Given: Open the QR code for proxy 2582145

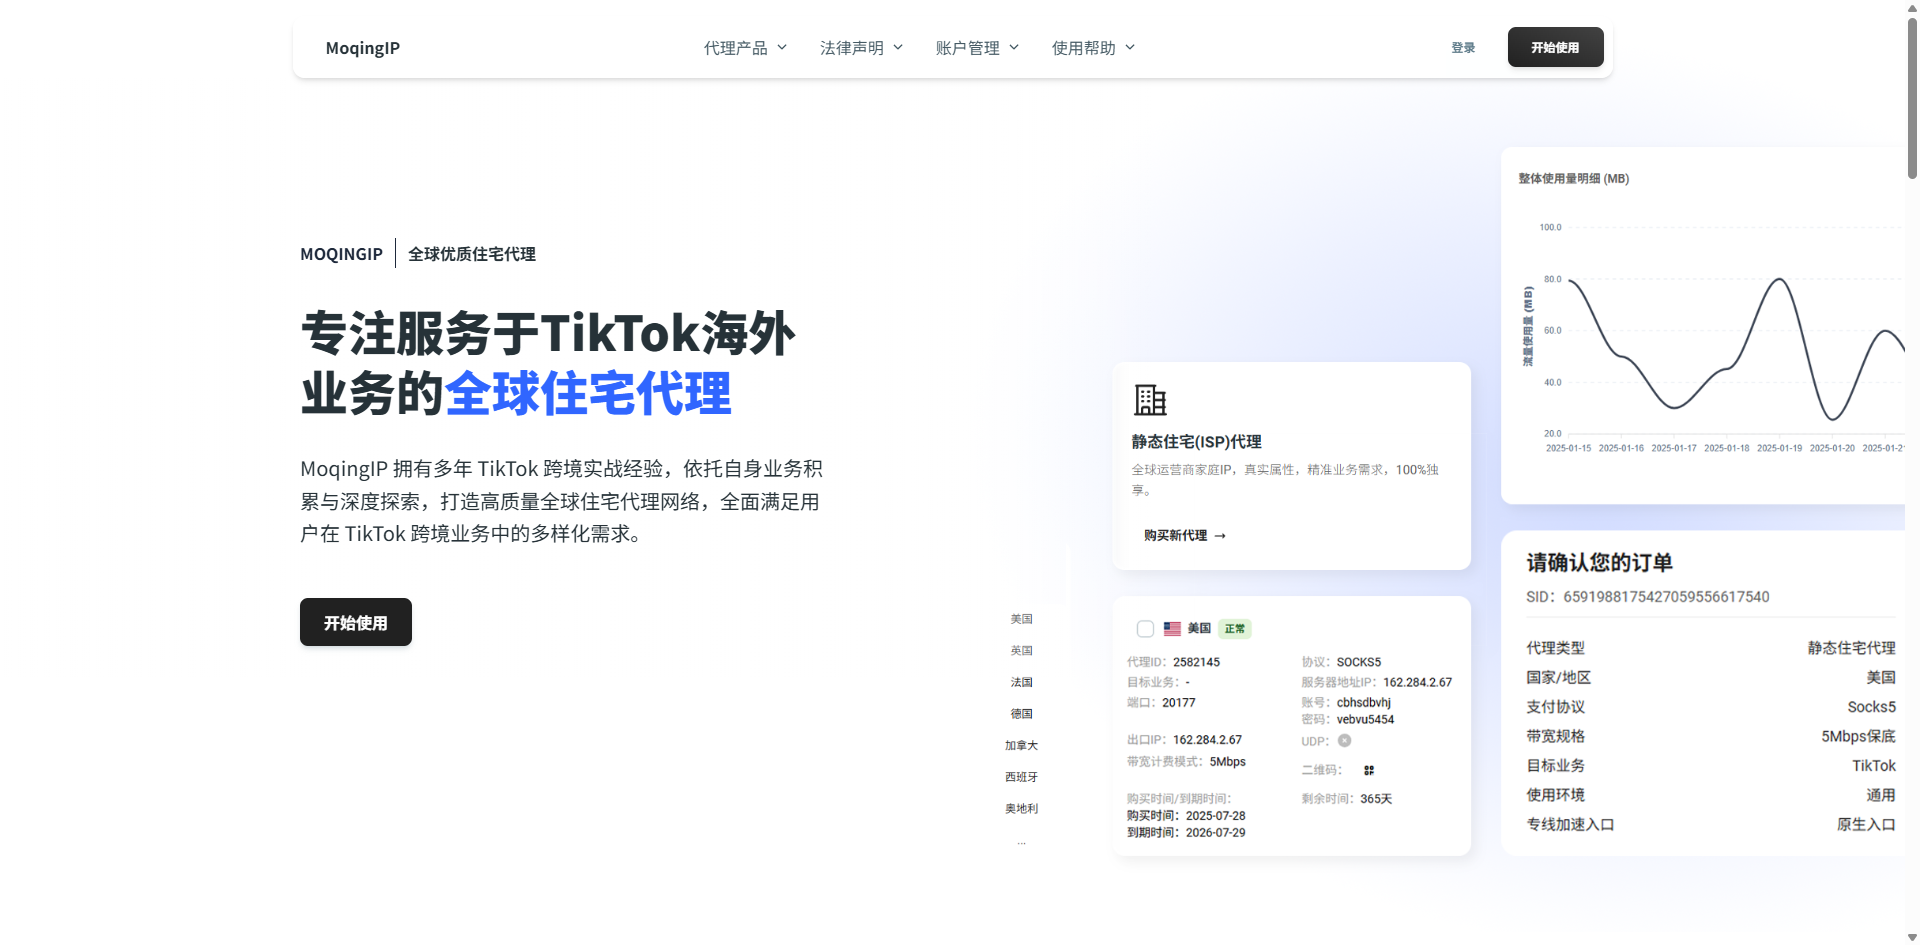Looking at the screenshot, I should pyautogui.click(x=1368, y=770).
